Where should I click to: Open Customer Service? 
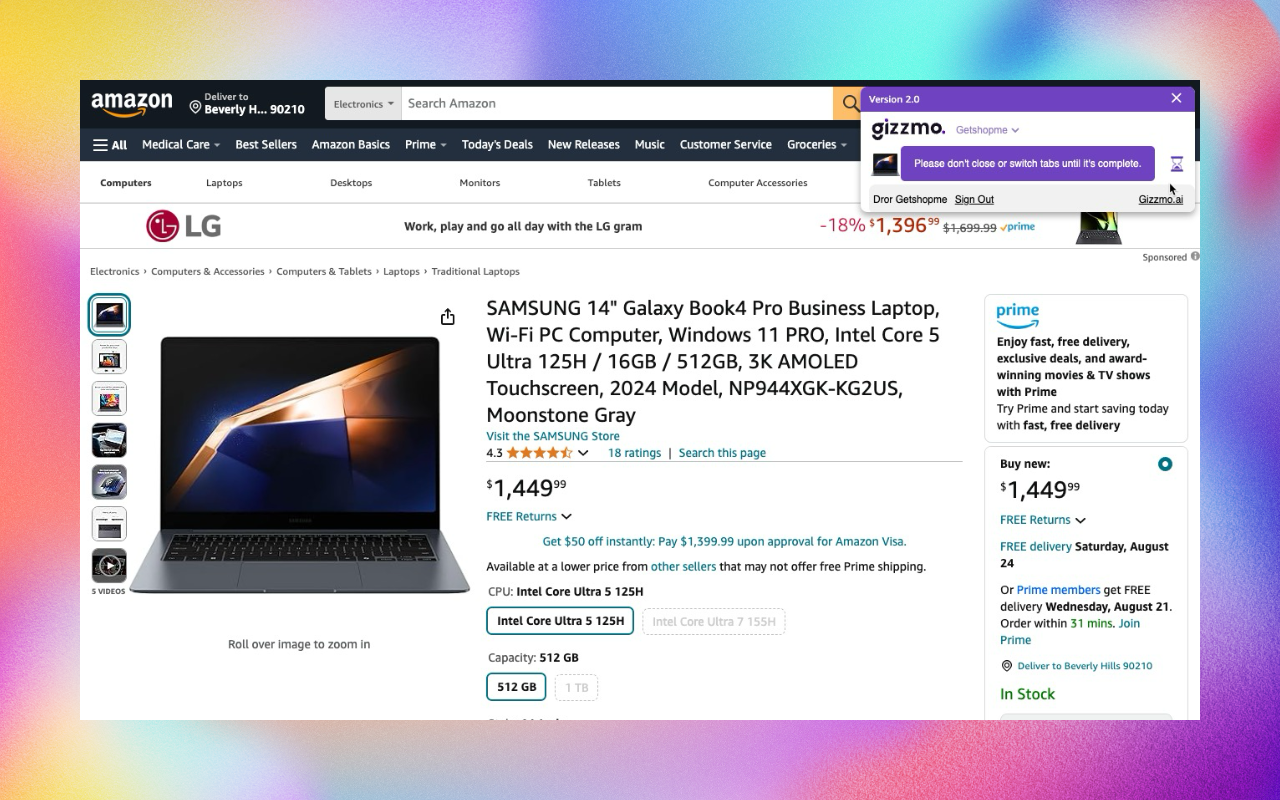[726, 145]
